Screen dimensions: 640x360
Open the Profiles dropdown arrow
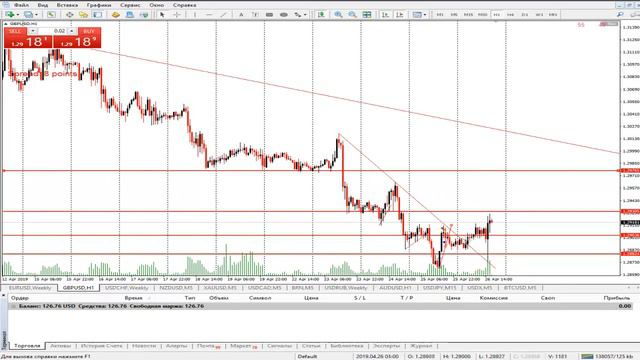point(36,15)
